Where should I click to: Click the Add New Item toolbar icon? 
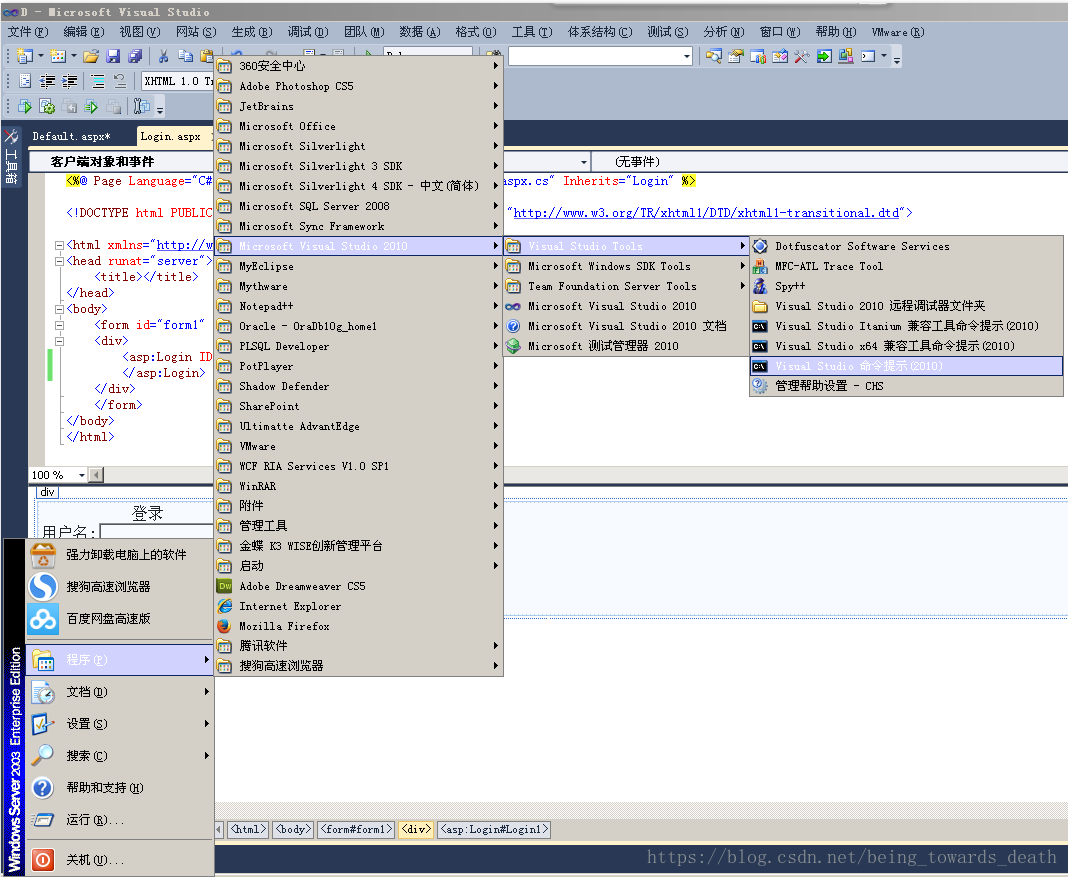pos(58,56)
